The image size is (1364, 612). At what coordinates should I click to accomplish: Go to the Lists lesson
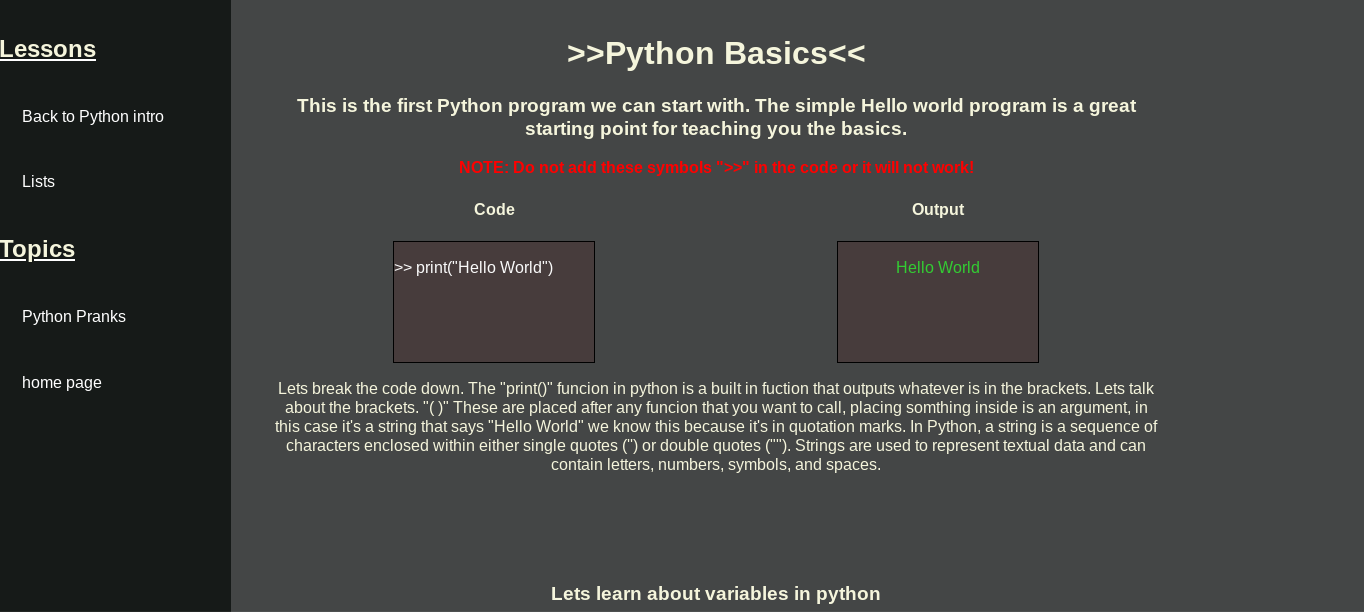[x=38, y=182]
